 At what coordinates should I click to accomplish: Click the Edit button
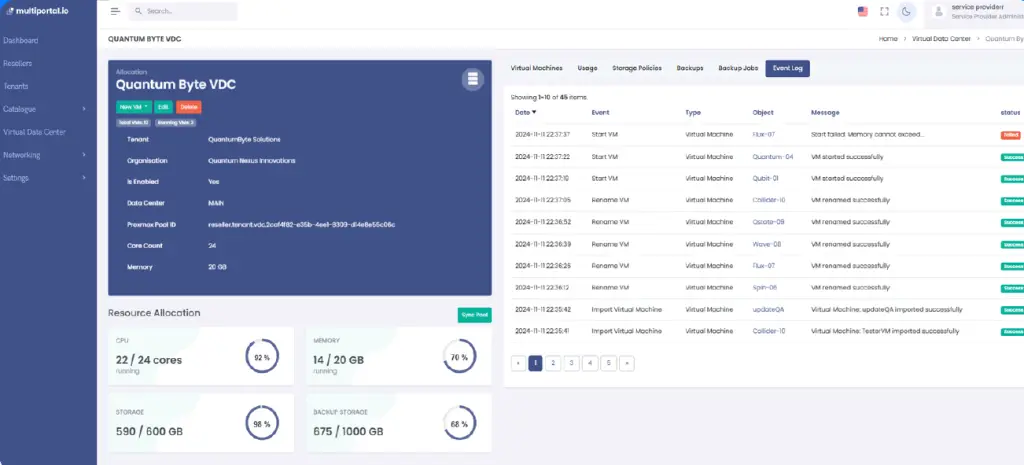163,107
